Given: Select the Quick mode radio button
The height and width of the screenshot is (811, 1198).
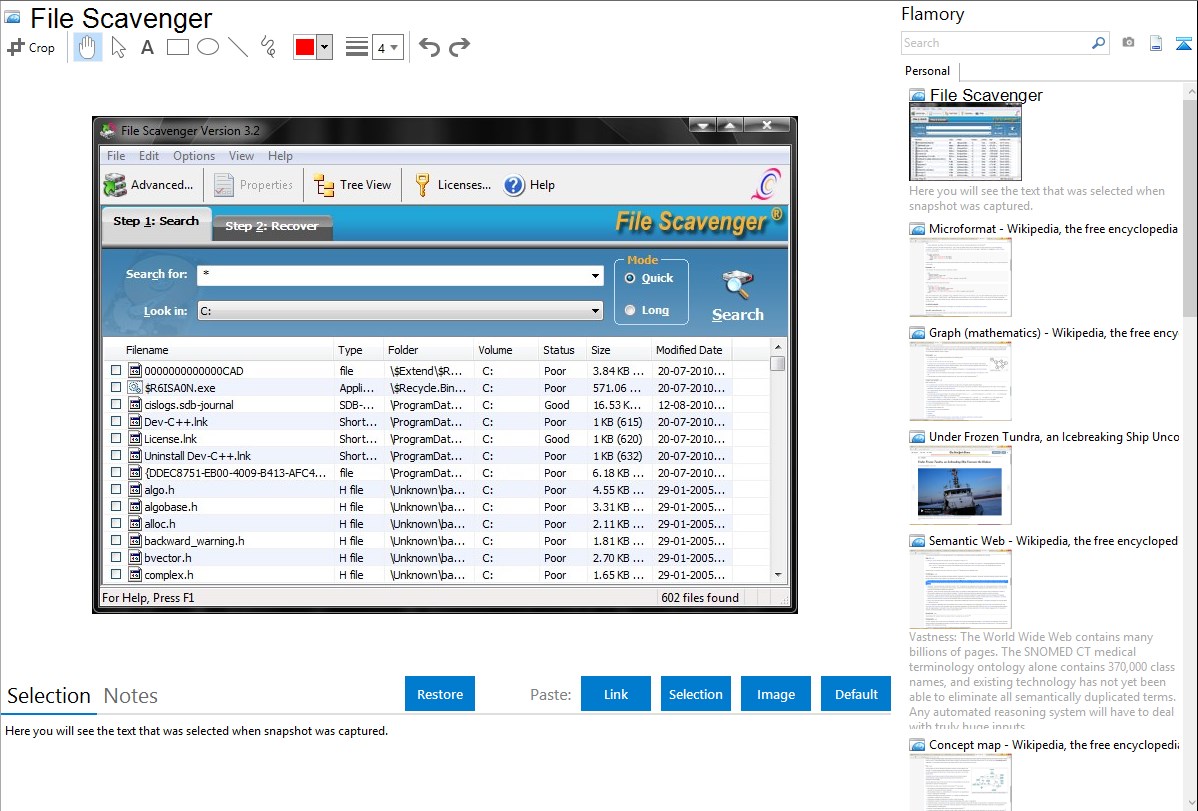Looking at the screenshot, I should point(630,278).
